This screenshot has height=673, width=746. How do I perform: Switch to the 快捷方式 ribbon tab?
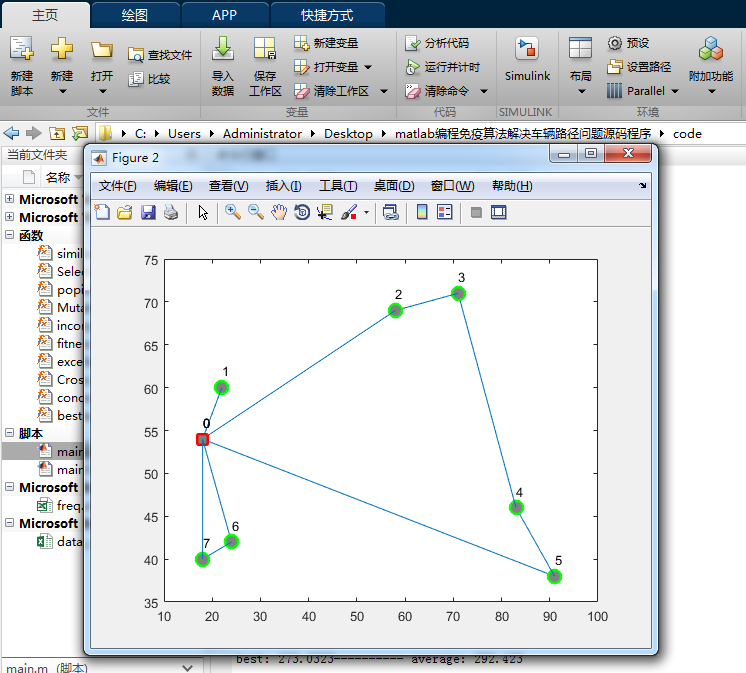click(x=327, y=15)
